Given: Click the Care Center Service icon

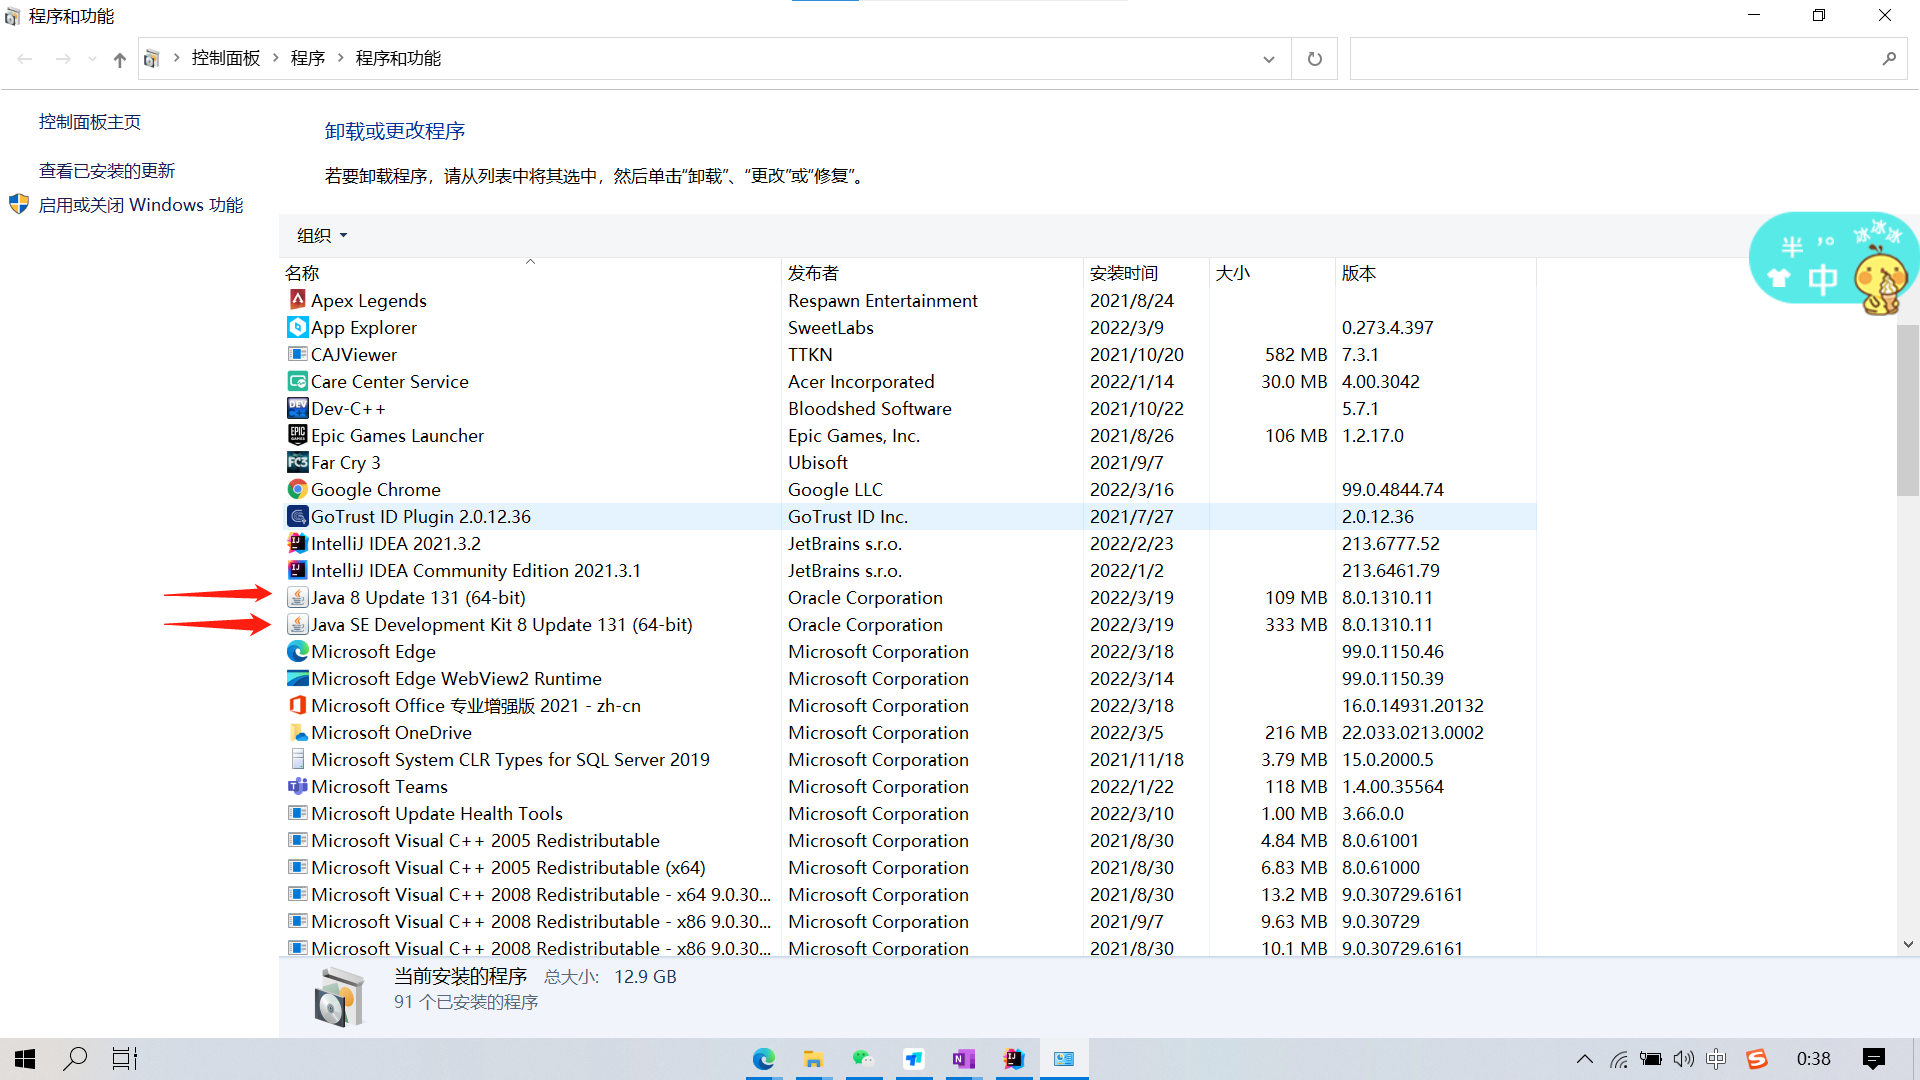Looking at the screenshot, I should pos(297,381).
